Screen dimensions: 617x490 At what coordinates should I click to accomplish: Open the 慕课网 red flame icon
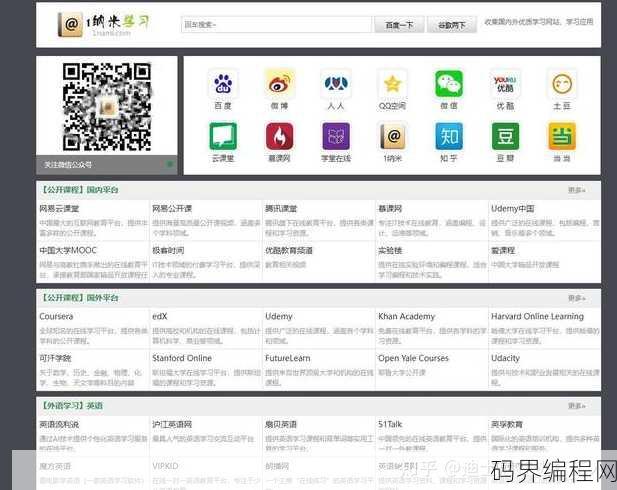point(279,136)
